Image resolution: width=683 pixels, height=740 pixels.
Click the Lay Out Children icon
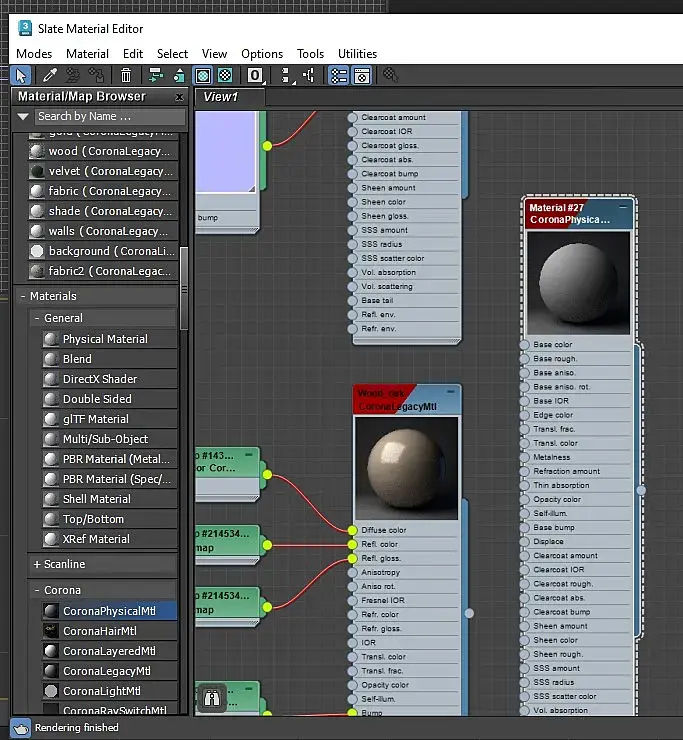click(x=310, y=75)
